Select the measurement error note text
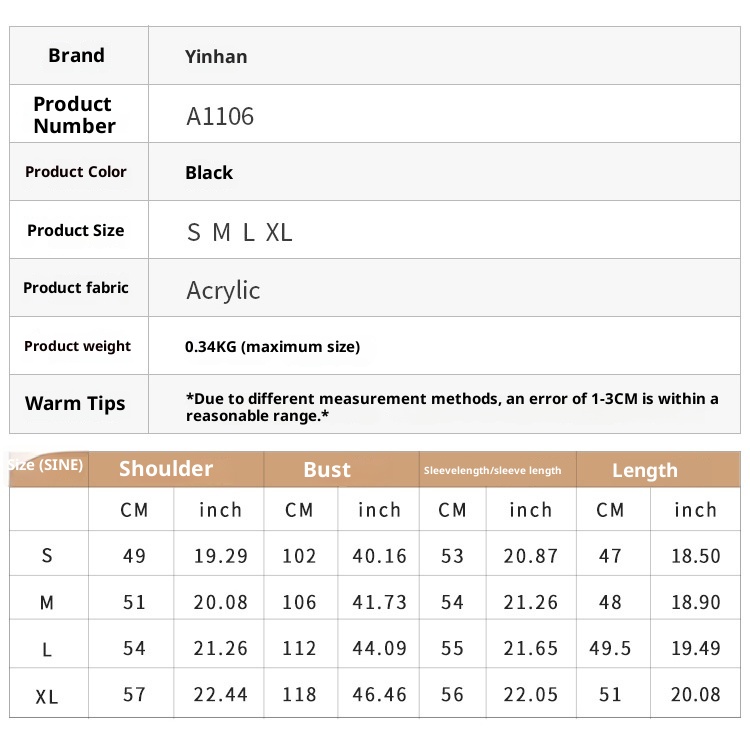This screenshot has width=750, height=742. click(452, 406)
